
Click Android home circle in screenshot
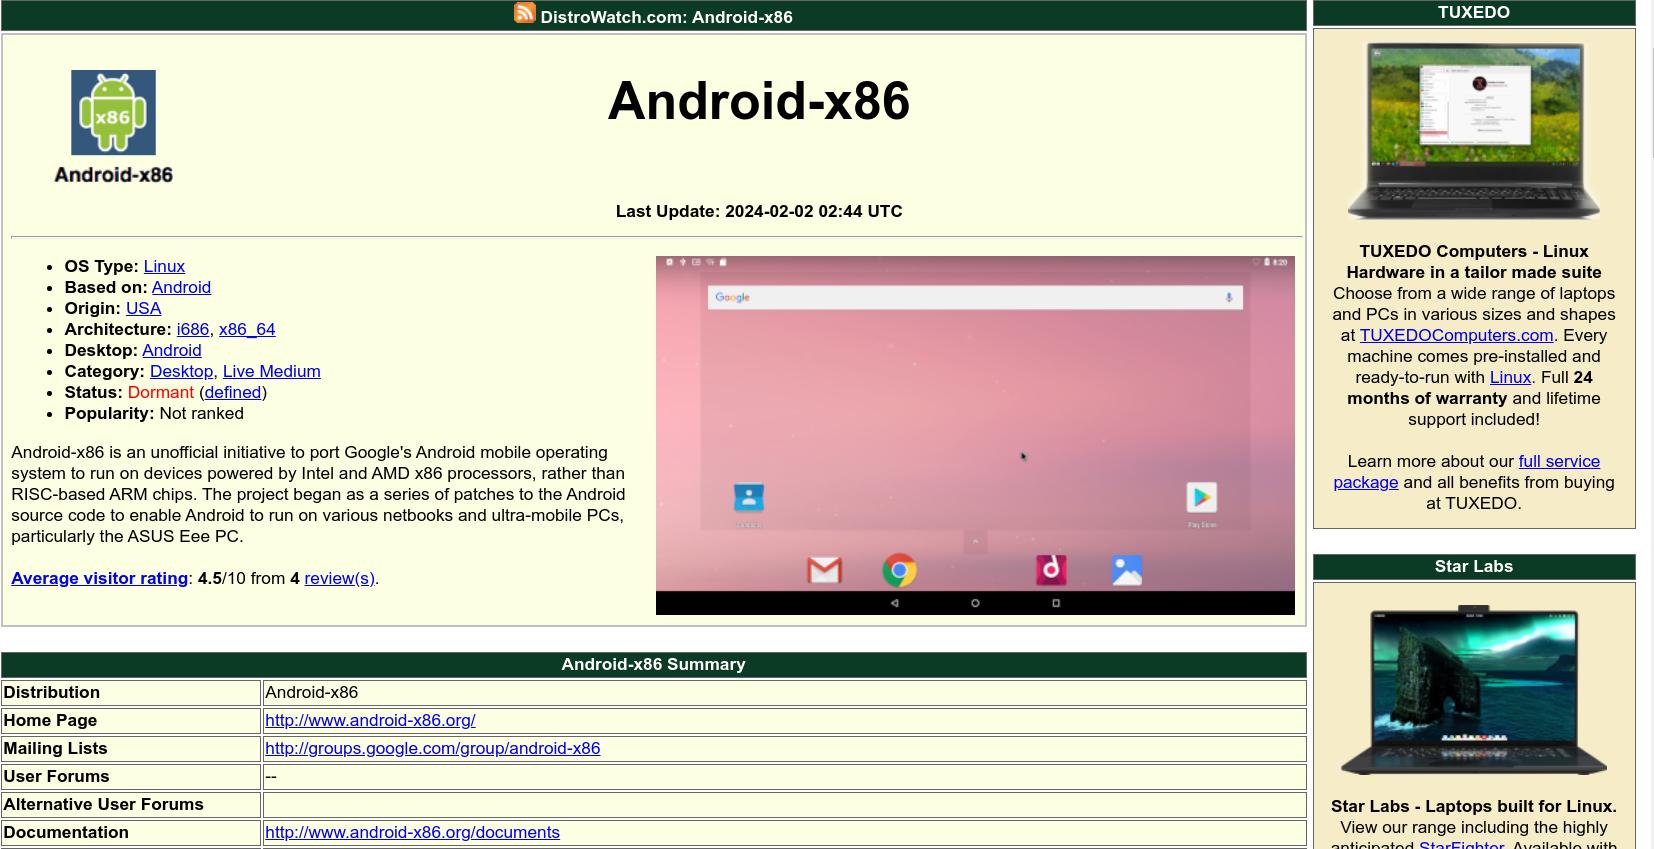[x=975, y=603]
